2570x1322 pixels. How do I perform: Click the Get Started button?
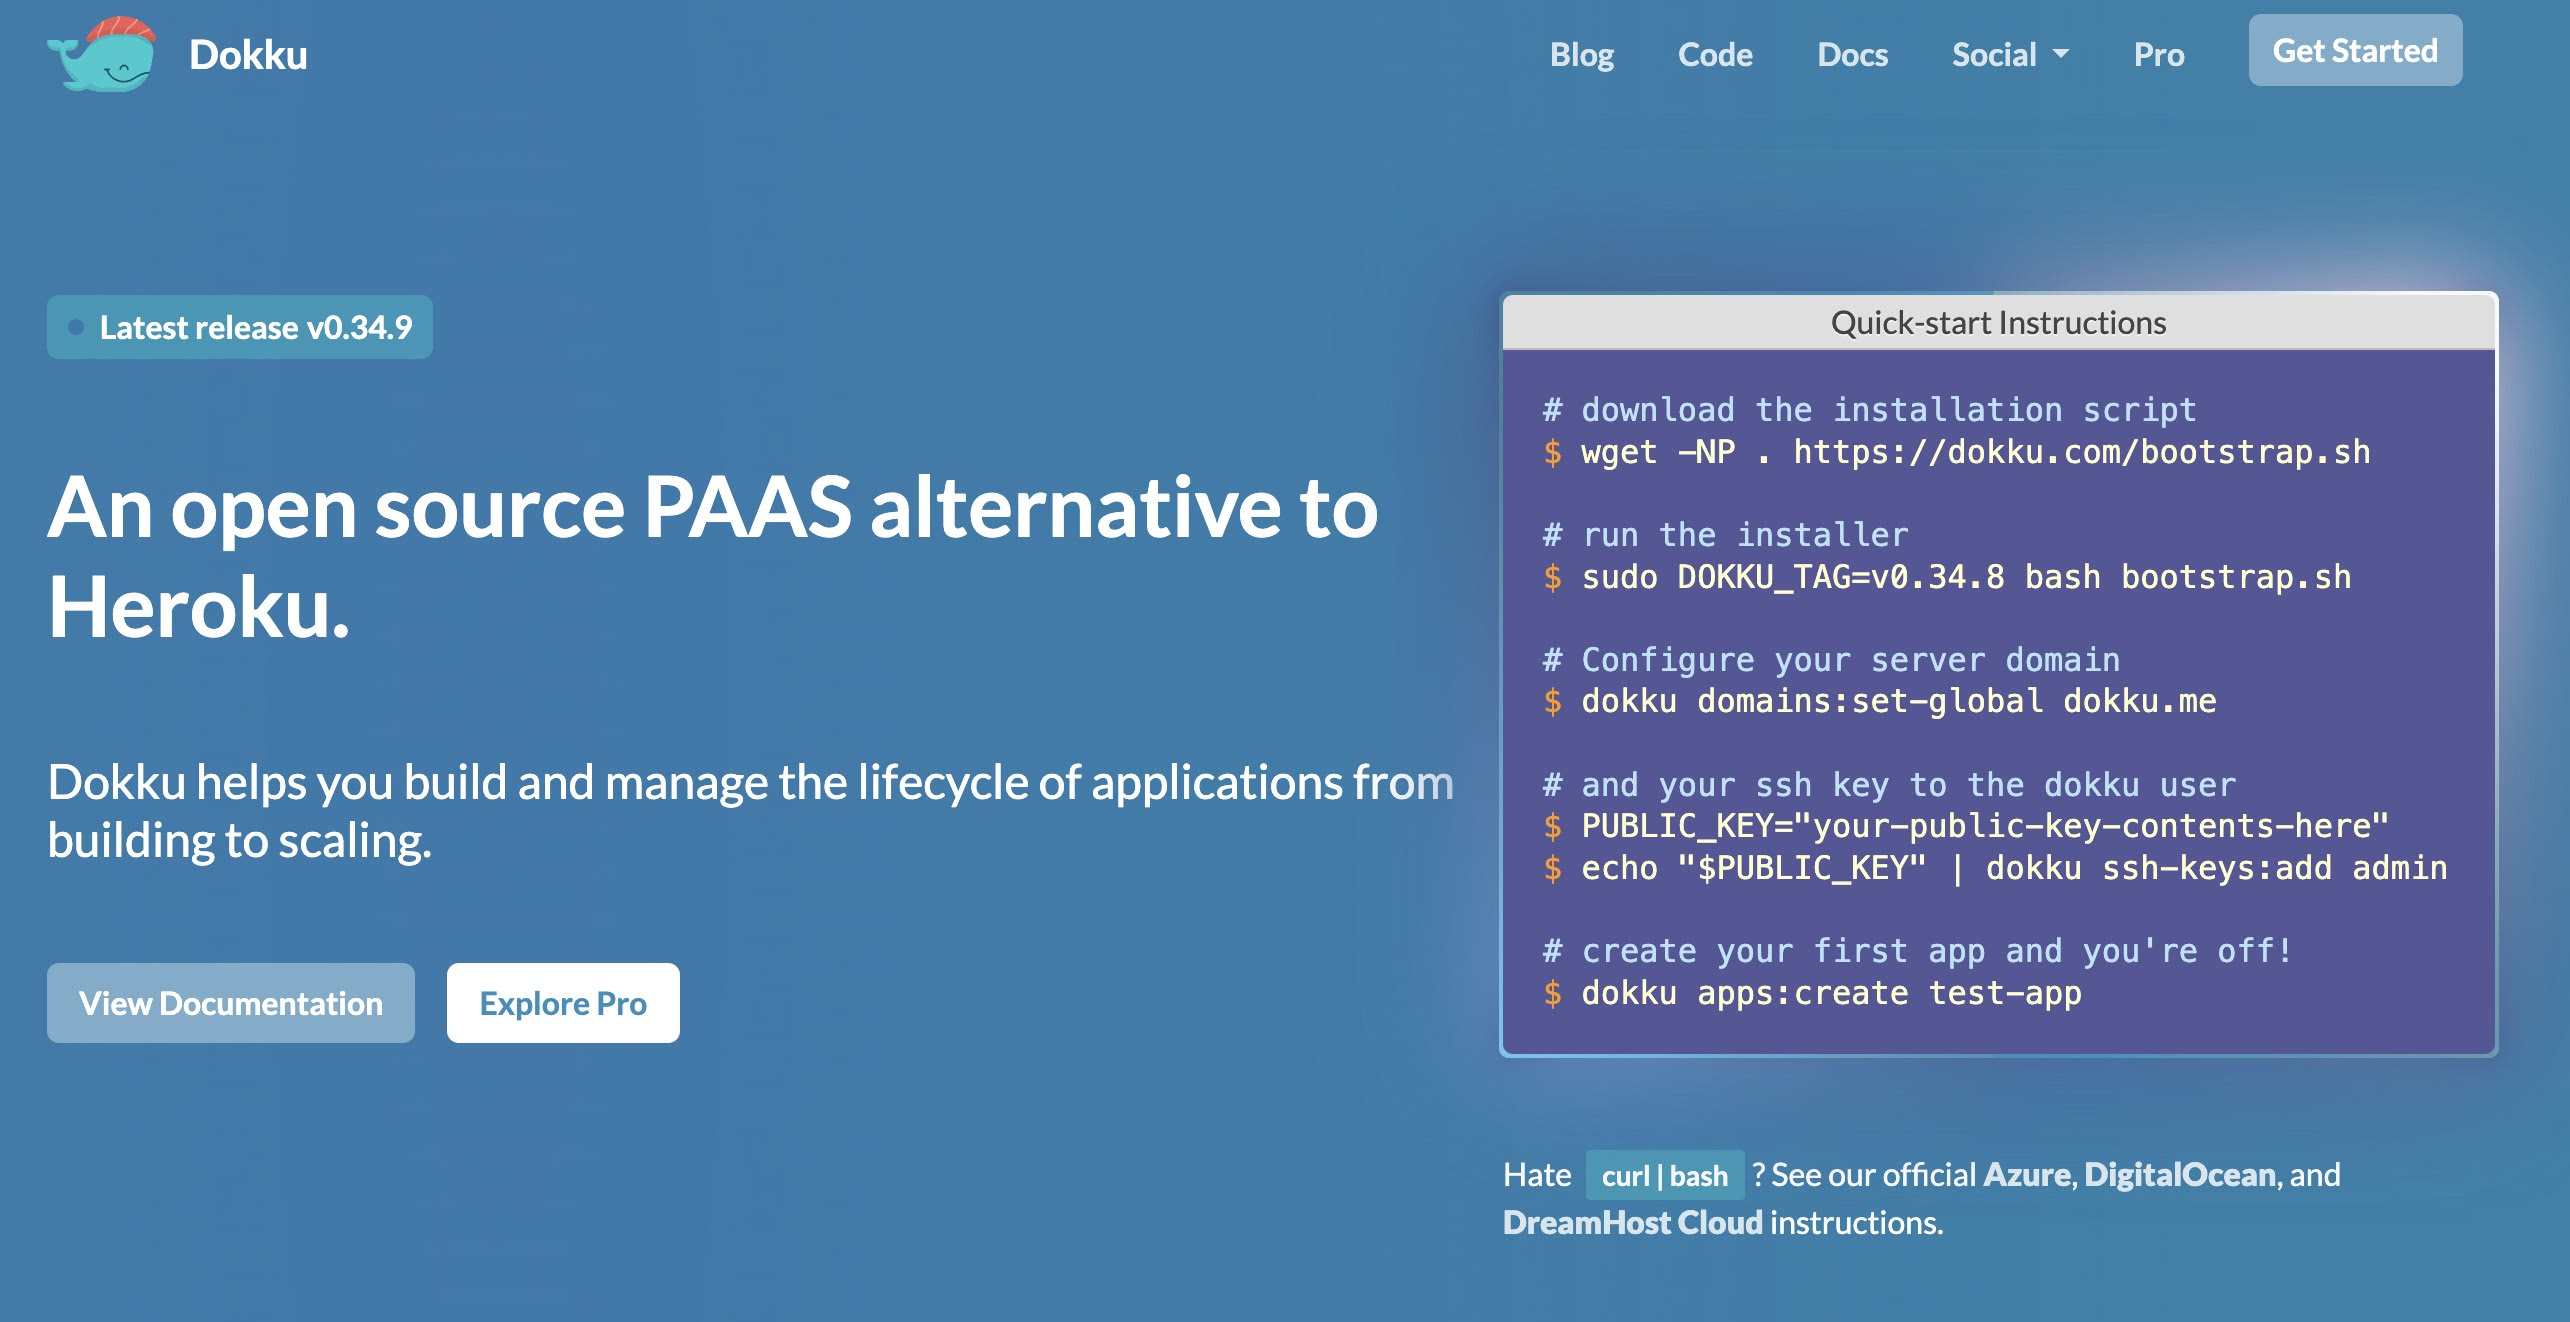coord(2355,50)
